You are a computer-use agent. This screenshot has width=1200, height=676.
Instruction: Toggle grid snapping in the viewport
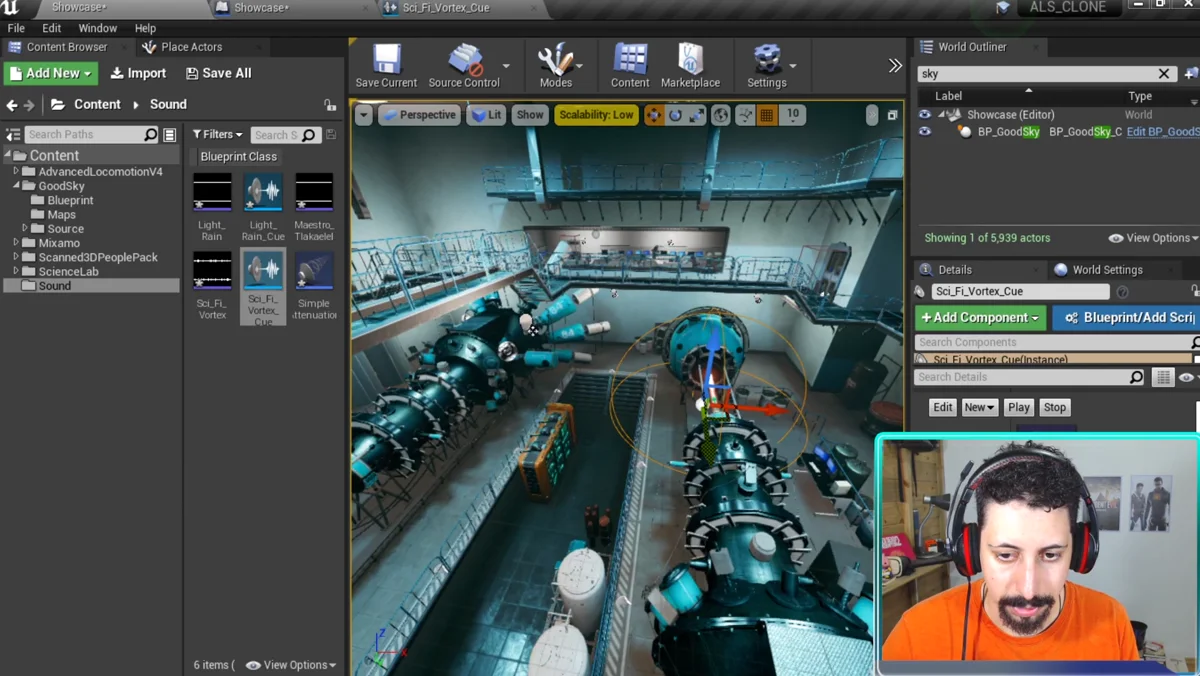point(767,115)
